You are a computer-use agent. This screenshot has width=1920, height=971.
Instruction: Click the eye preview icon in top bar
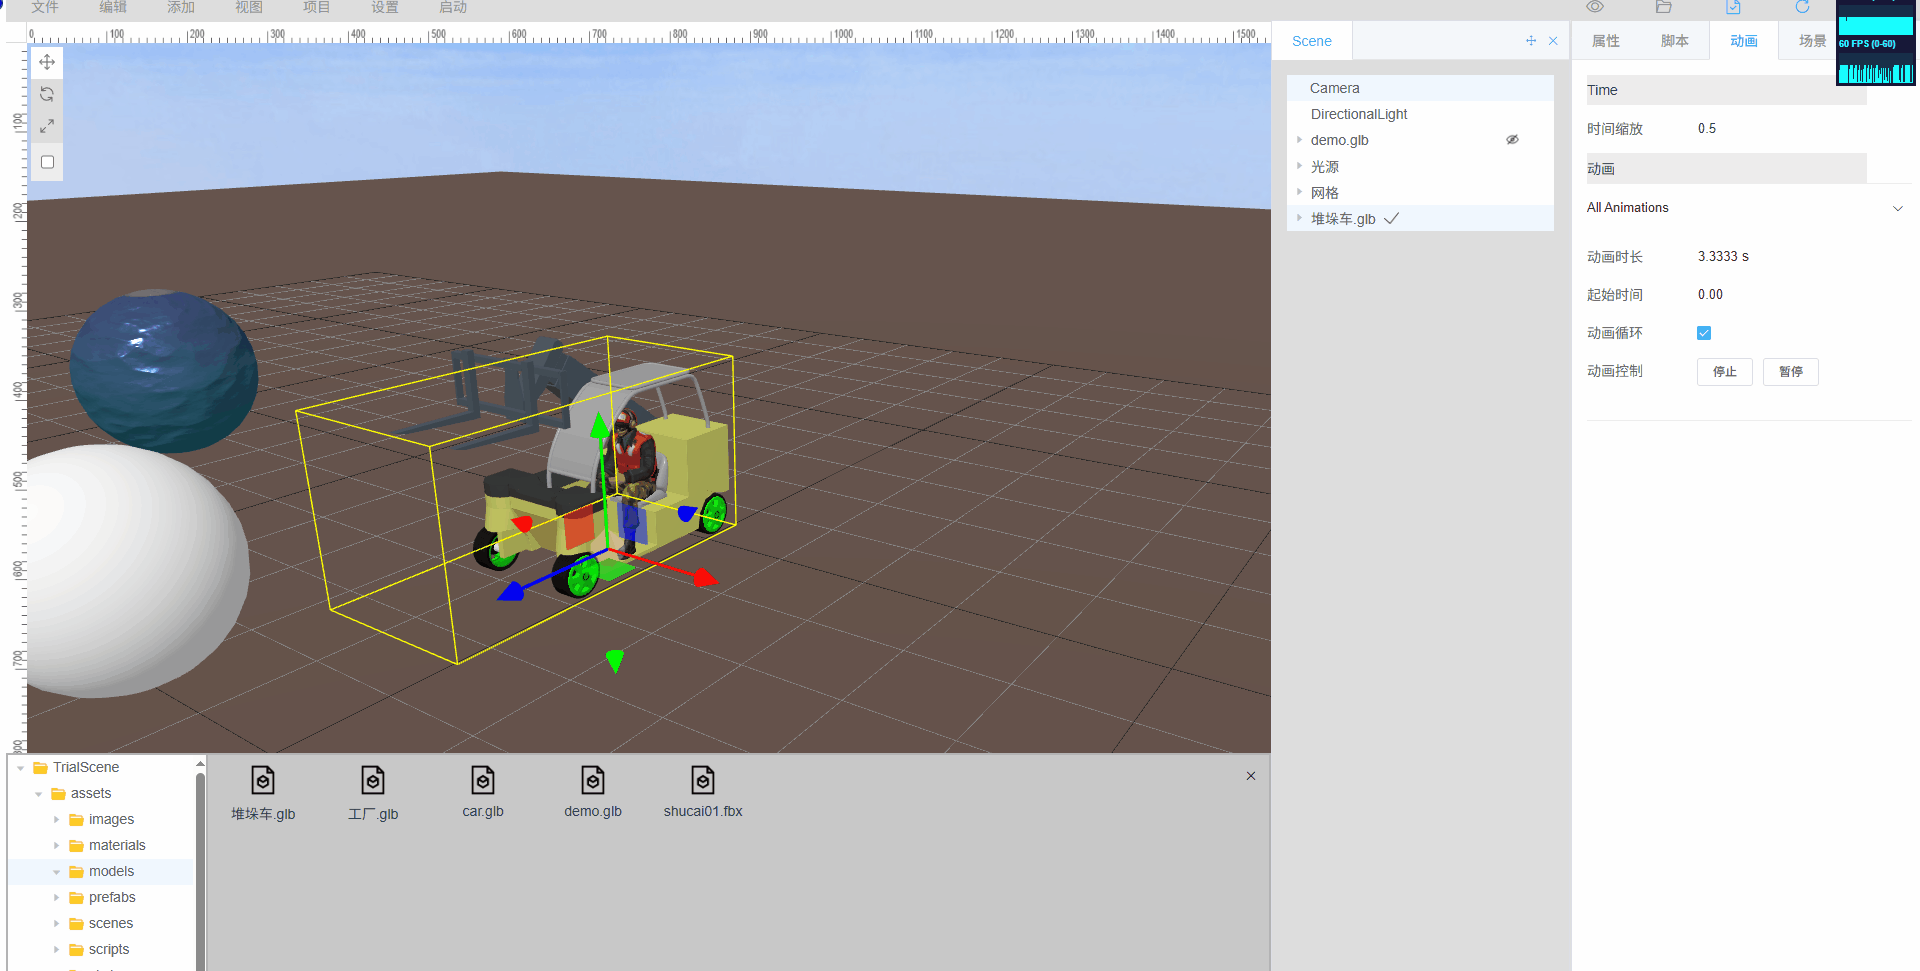(1595, 7)
